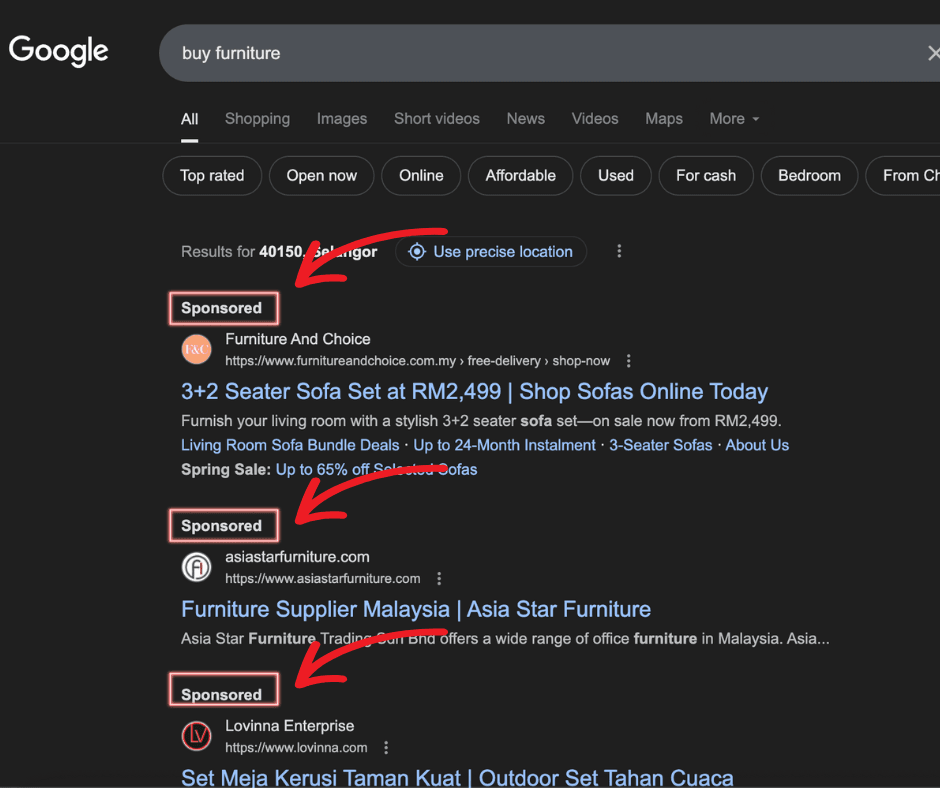The image size is (940, 788).
Task: Click the asiastarfurniture.com site icon
Action: click(197, 567)
